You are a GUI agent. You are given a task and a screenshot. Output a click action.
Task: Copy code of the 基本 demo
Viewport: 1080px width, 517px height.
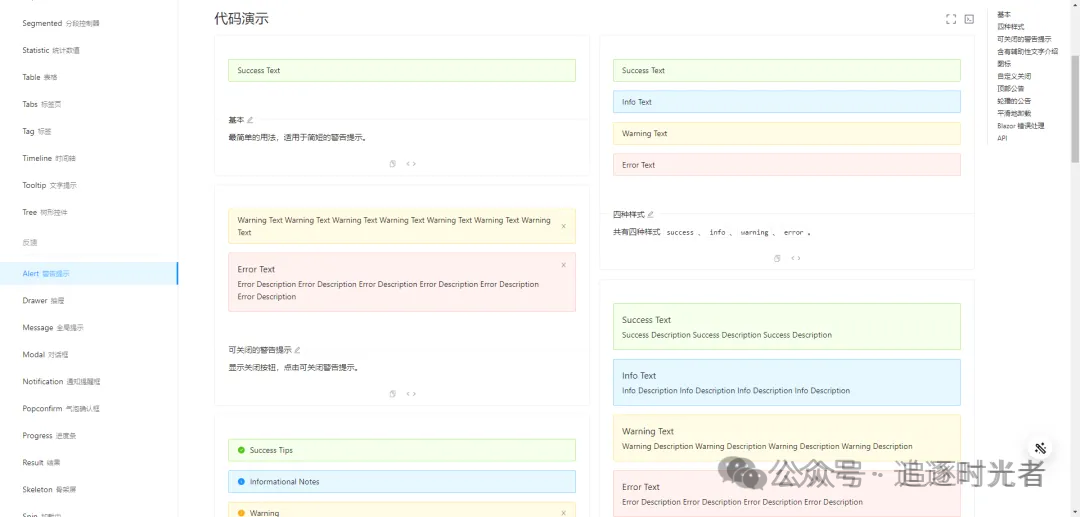coord(393,164)
